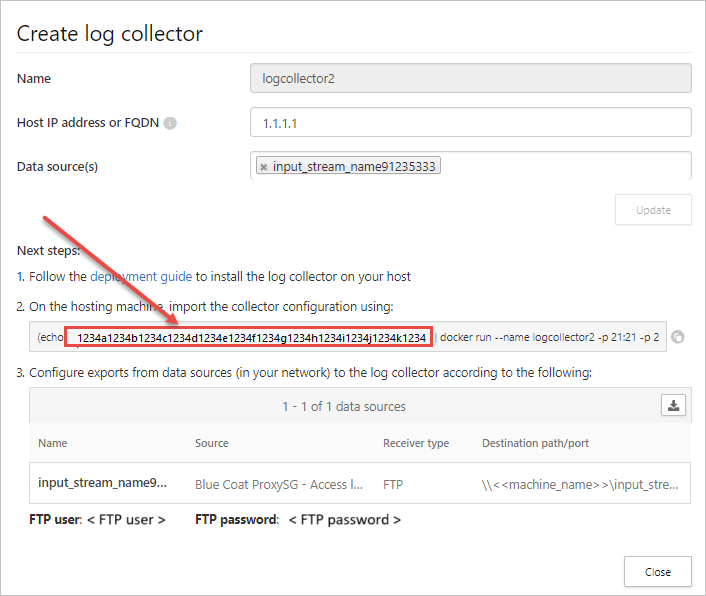The image size is (706, 596).
Task: Click the Receiver type column header
Action: click(x=416, y=443)
